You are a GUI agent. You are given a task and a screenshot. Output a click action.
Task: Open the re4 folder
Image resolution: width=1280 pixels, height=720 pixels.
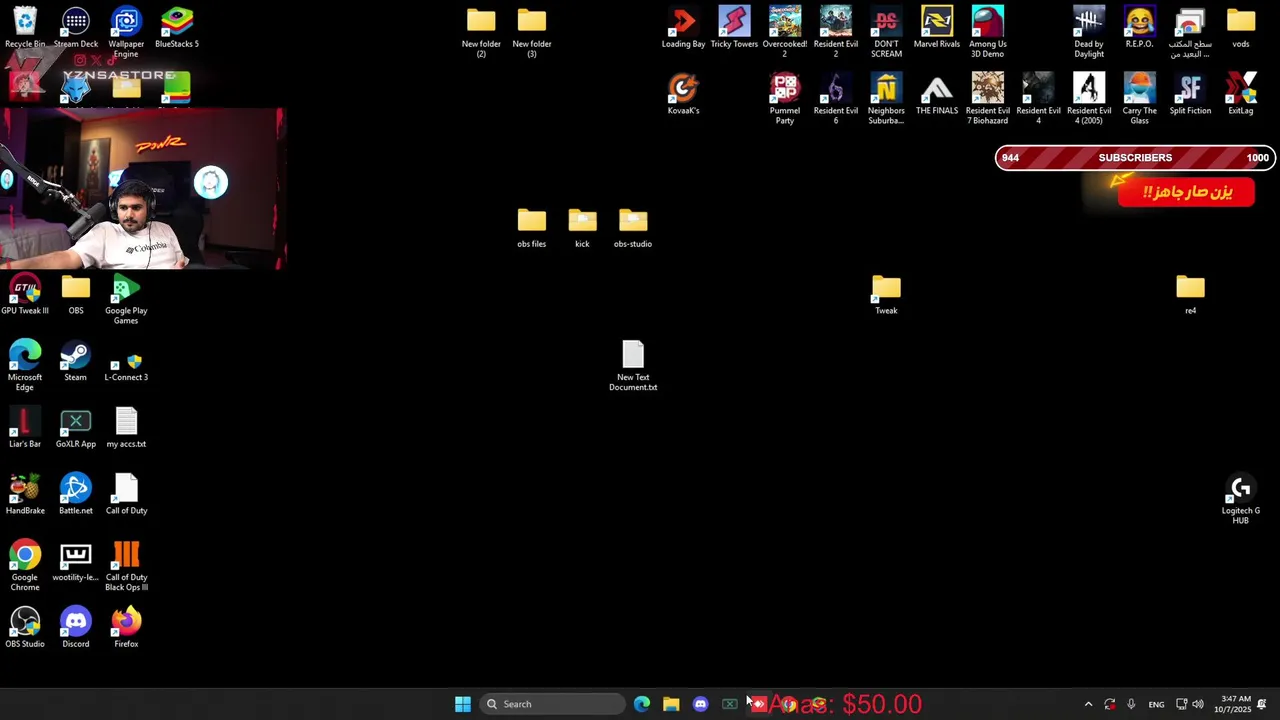pos(1190,294)
